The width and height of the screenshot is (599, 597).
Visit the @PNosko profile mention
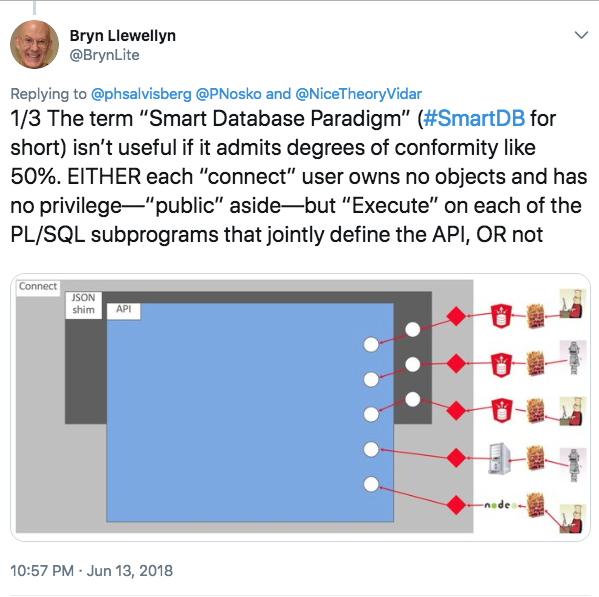[228, 94]
